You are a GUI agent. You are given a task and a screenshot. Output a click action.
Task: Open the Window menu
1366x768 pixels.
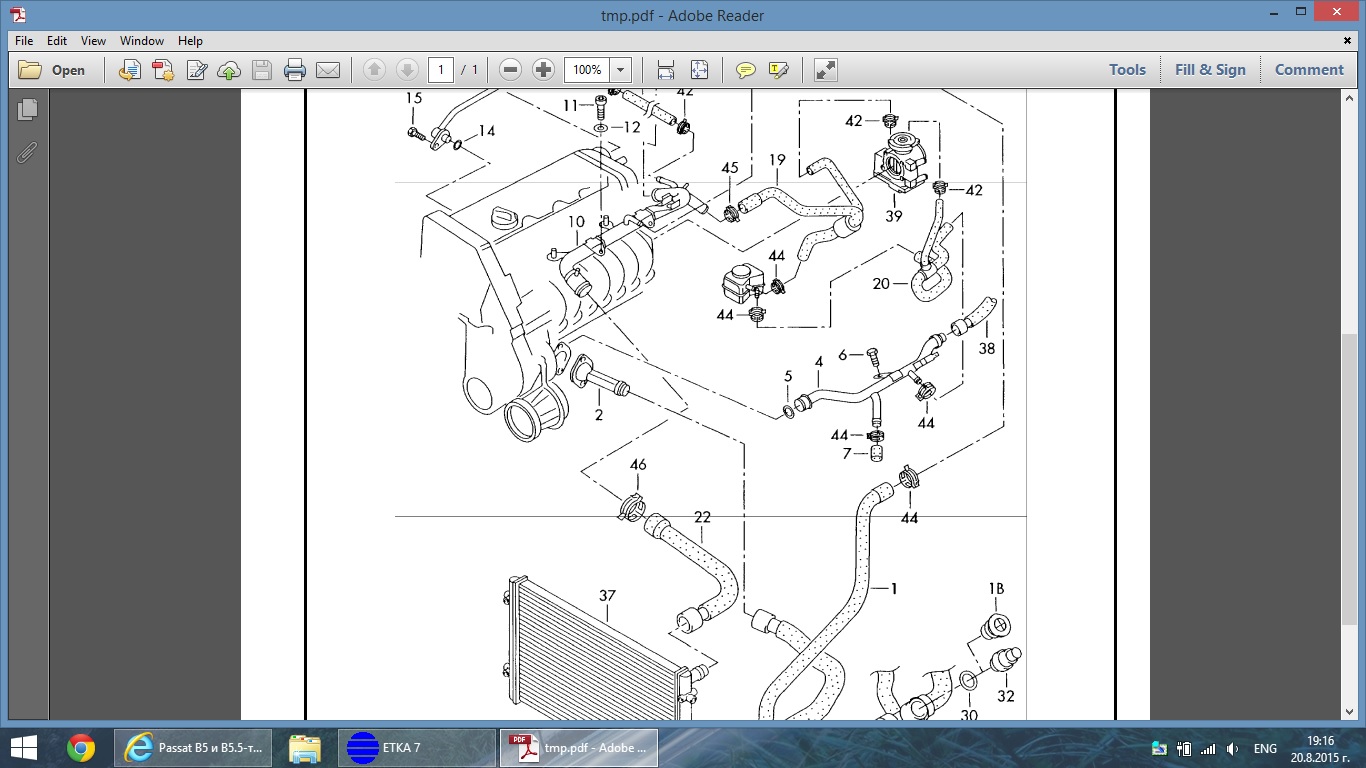pyautogui.click(x=142, y=41)
